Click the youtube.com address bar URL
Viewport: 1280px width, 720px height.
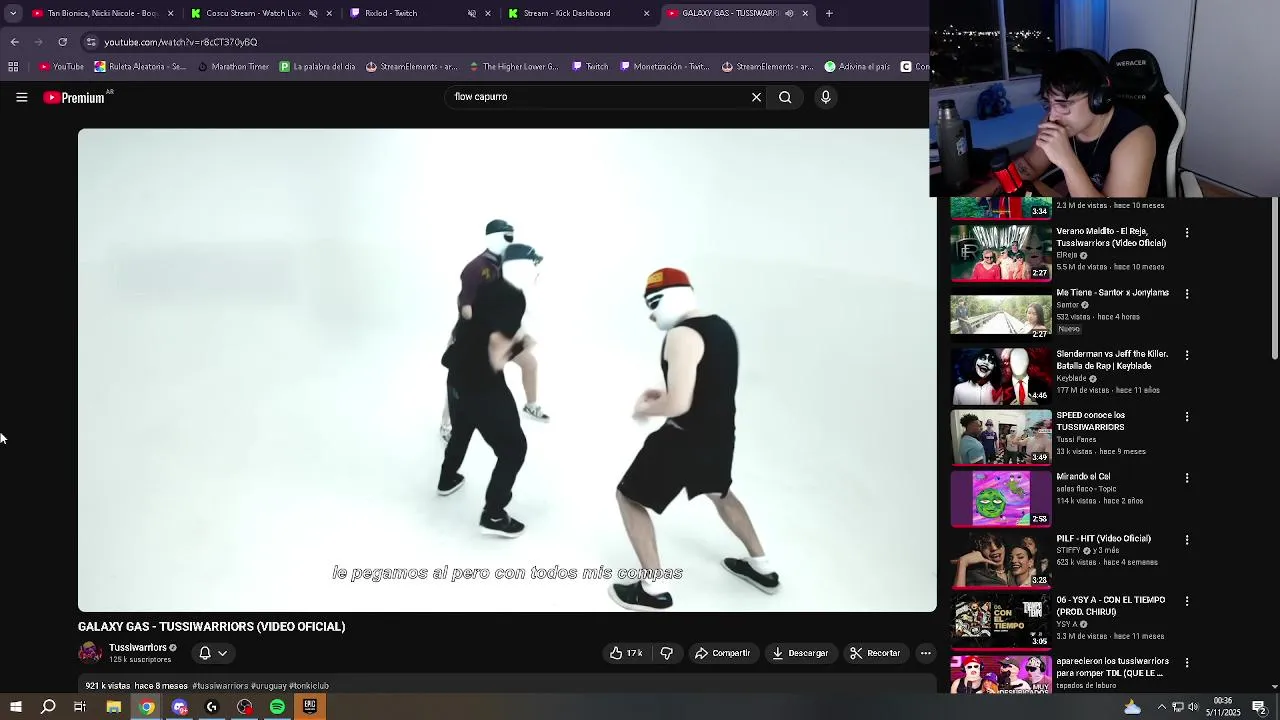point(181,42)
